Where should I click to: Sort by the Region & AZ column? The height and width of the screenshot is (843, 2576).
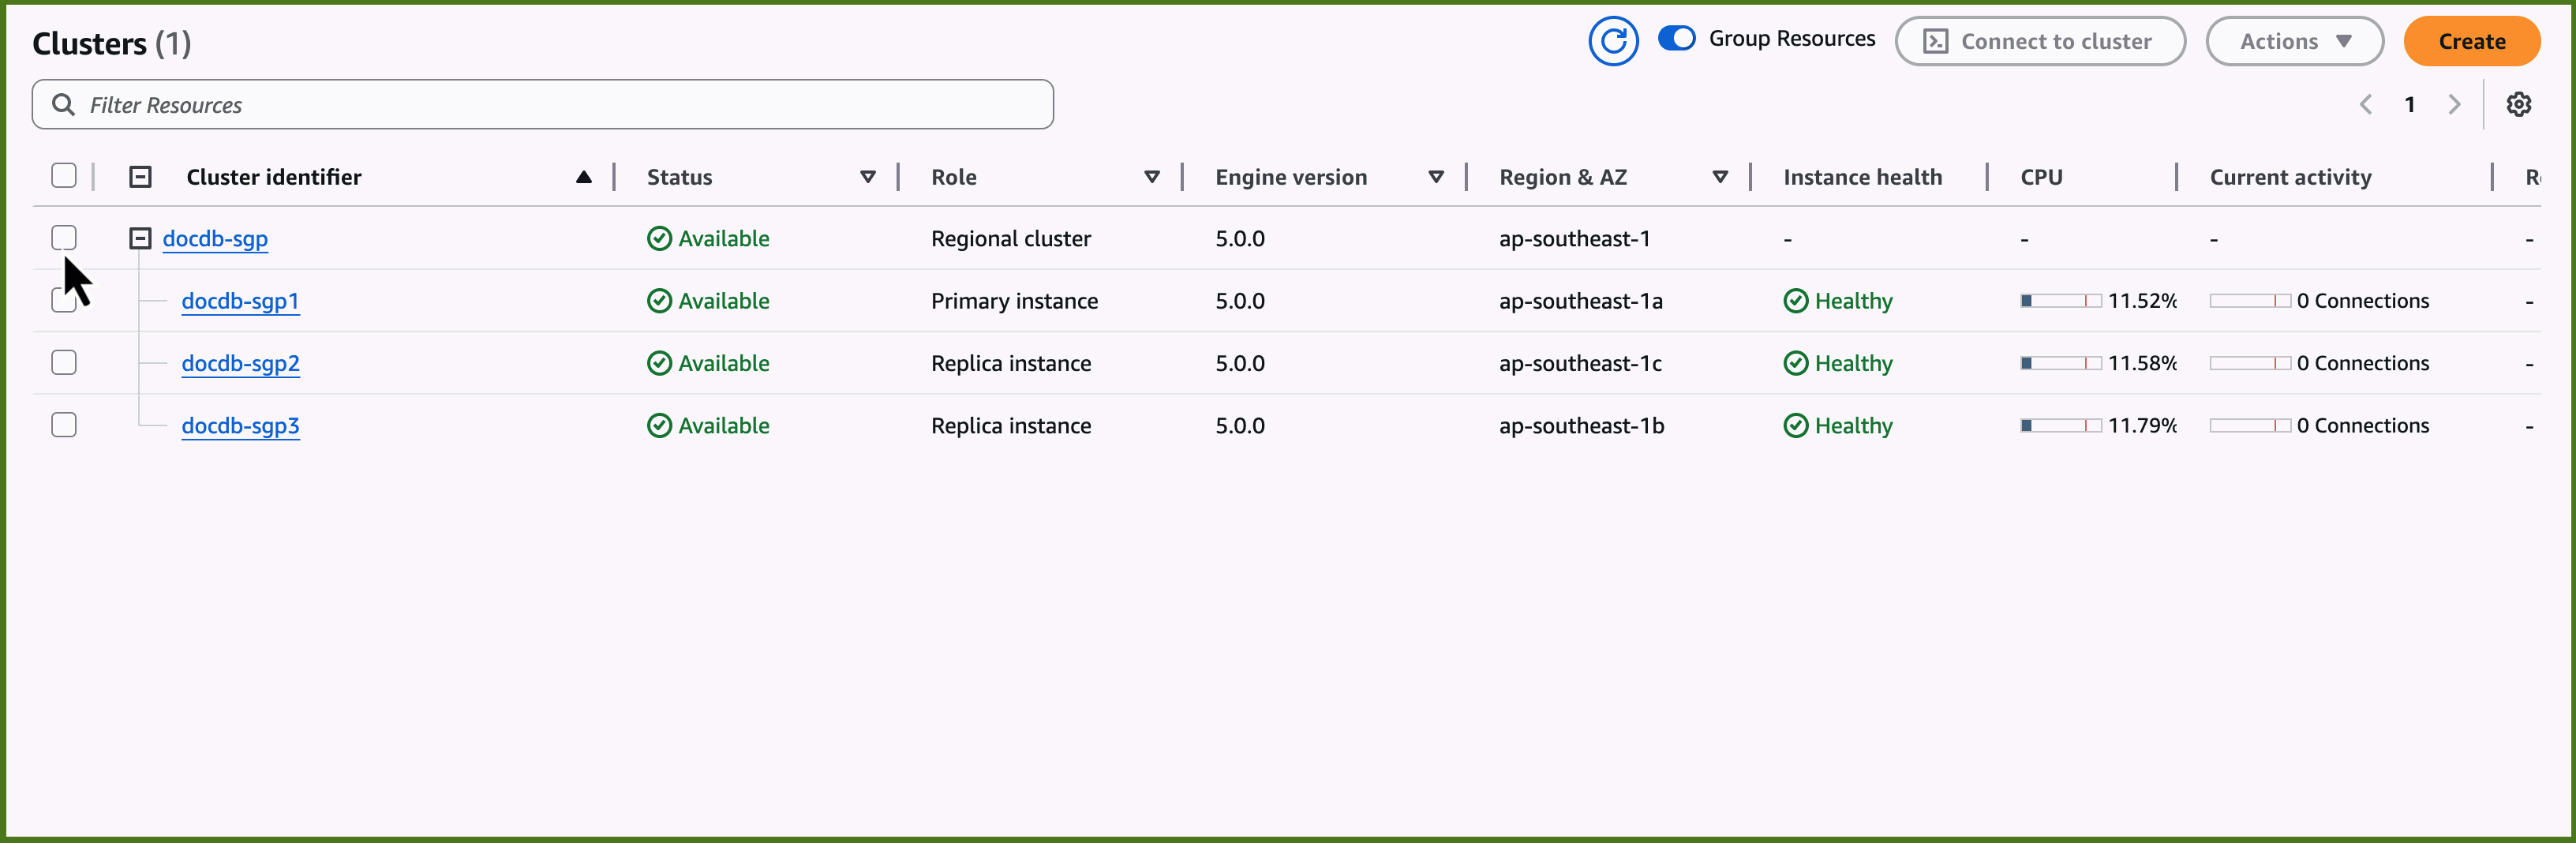pyautogui.click(x=1719, y=177)
